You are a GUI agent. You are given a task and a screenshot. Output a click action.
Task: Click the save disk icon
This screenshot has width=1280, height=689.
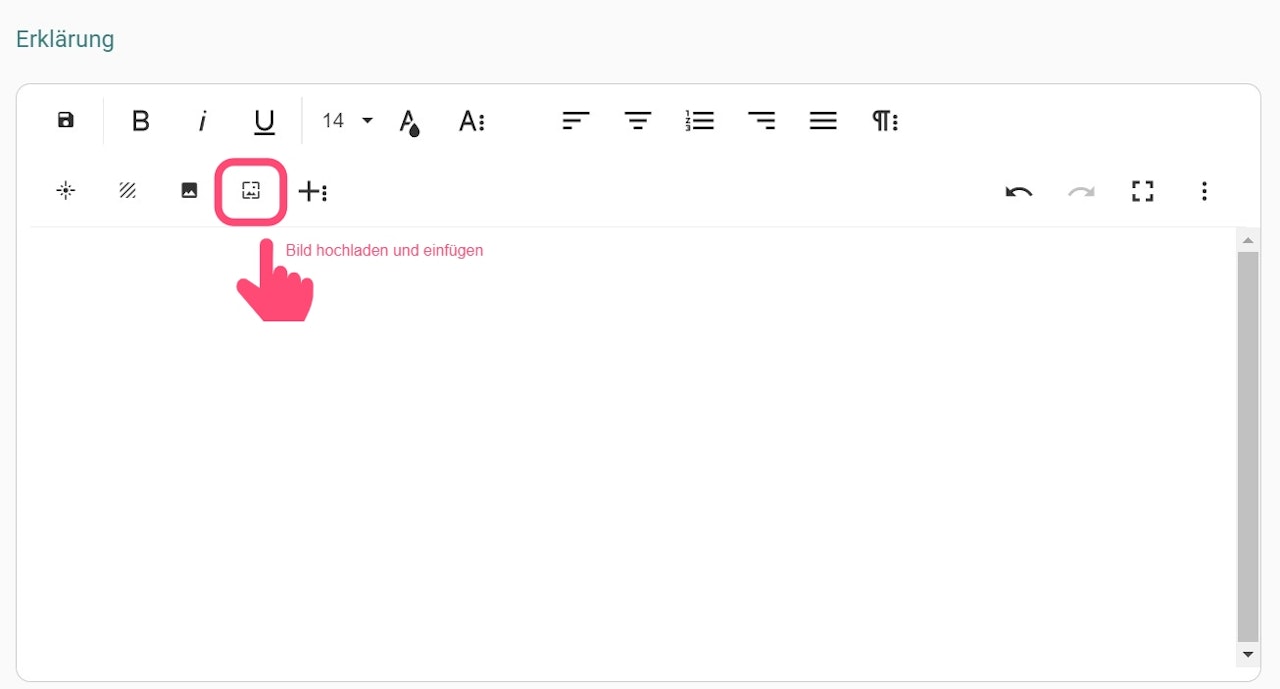coord(66,121)
